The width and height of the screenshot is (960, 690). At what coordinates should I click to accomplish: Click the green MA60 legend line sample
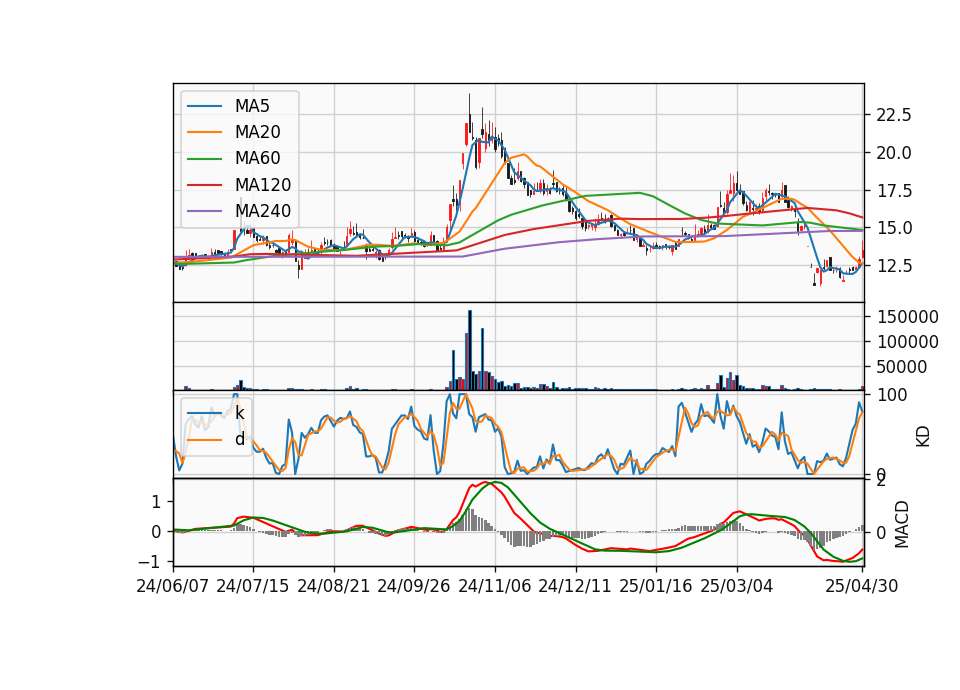pos(204,159)
